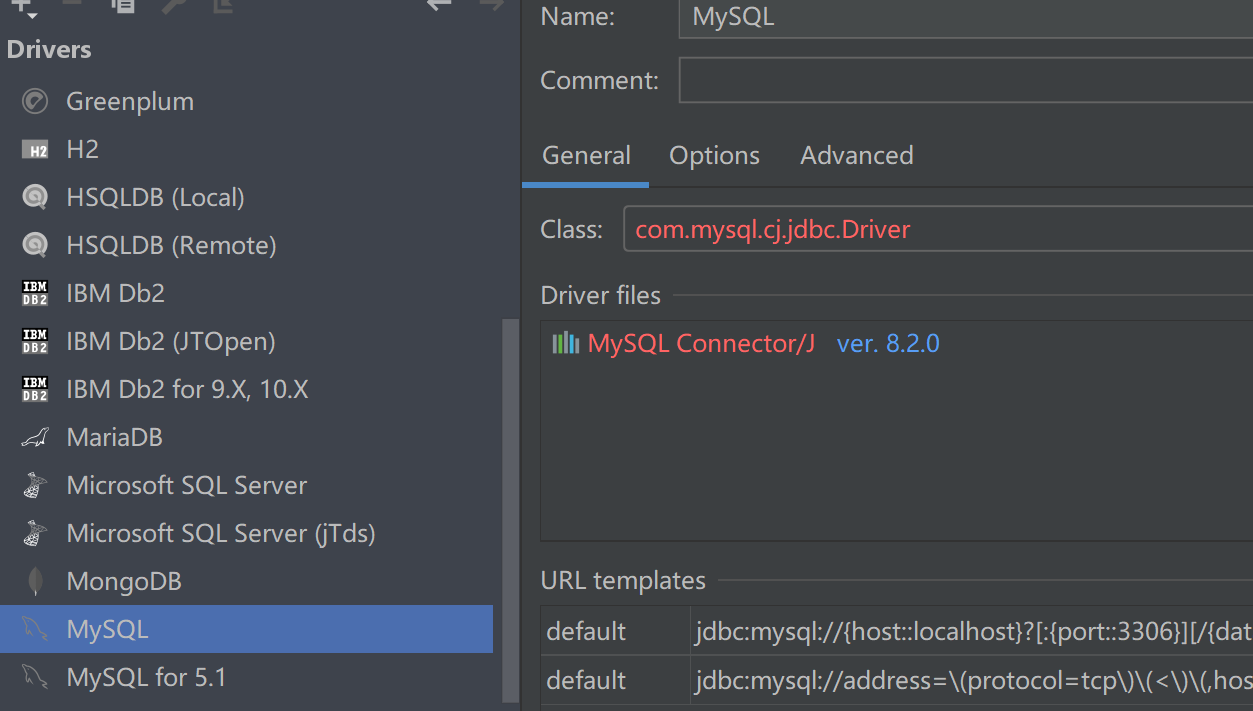Select the HSQLDB (Local) driver icon

tap(35, 197)
